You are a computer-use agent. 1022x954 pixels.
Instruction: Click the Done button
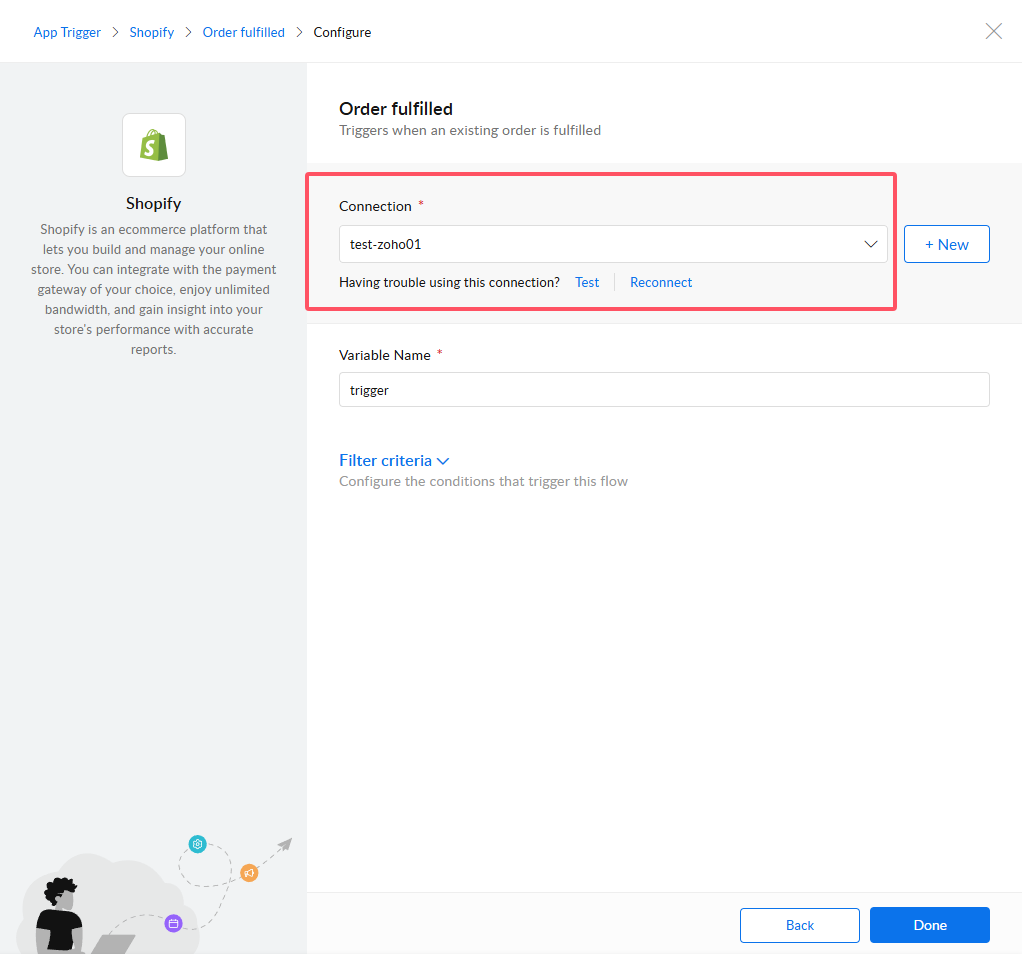pos(930,925)
